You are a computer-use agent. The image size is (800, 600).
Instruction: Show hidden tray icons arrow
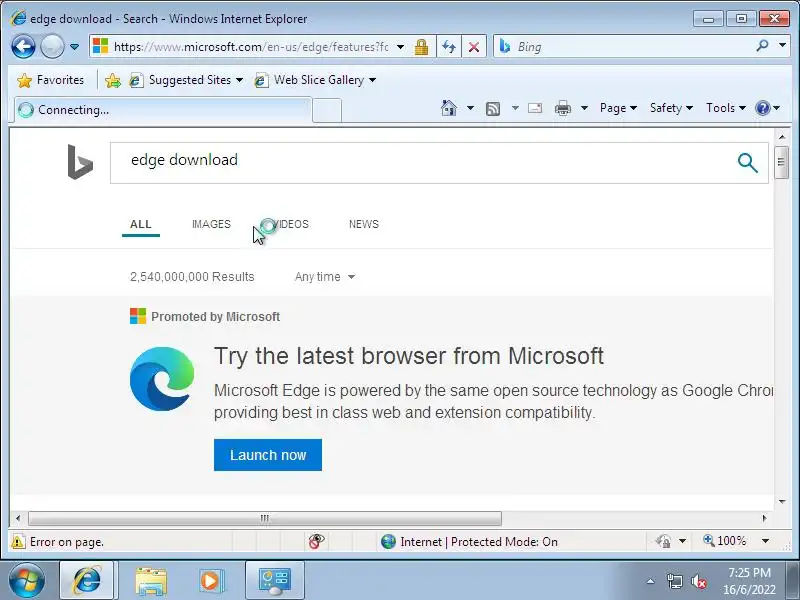pyautogui.click(x=651, y=581)
